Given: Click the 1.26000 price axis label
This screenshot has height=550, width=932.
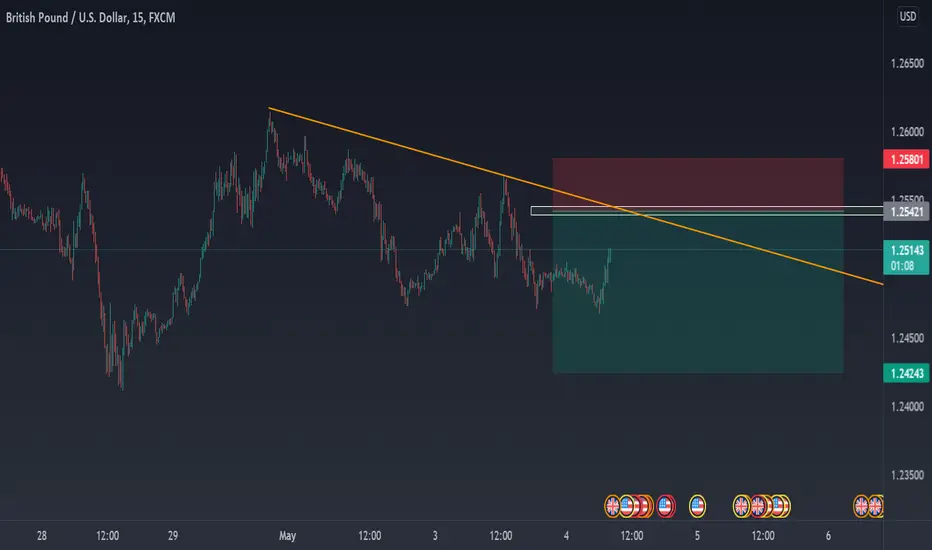Looking at the screenshot, I should (907, 132).
